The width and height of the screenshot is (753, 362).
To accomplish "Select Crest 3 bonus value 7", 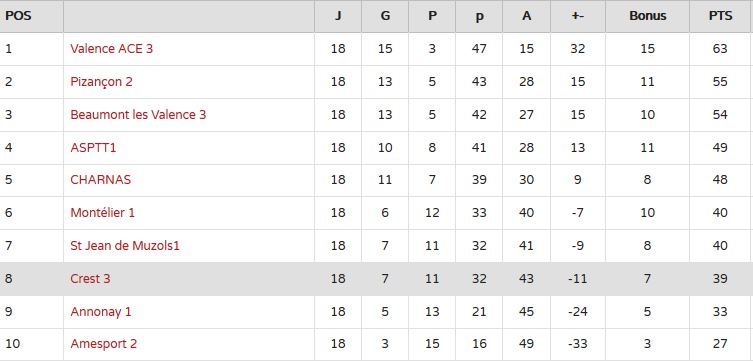I will pos(647,279).
